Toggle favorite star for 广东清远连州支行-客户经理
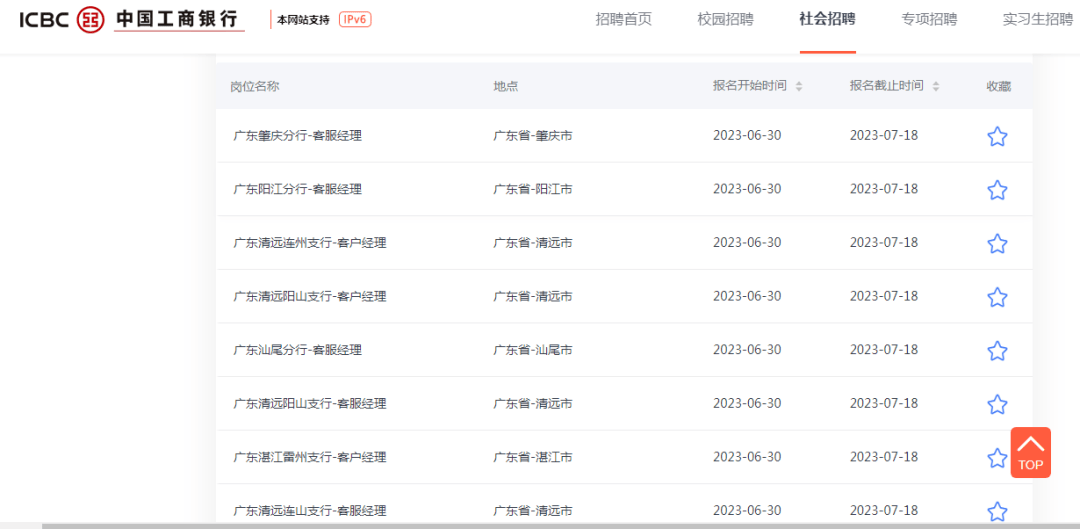The width and height of the screenshot is (1080, 529). tap(997, 244)
